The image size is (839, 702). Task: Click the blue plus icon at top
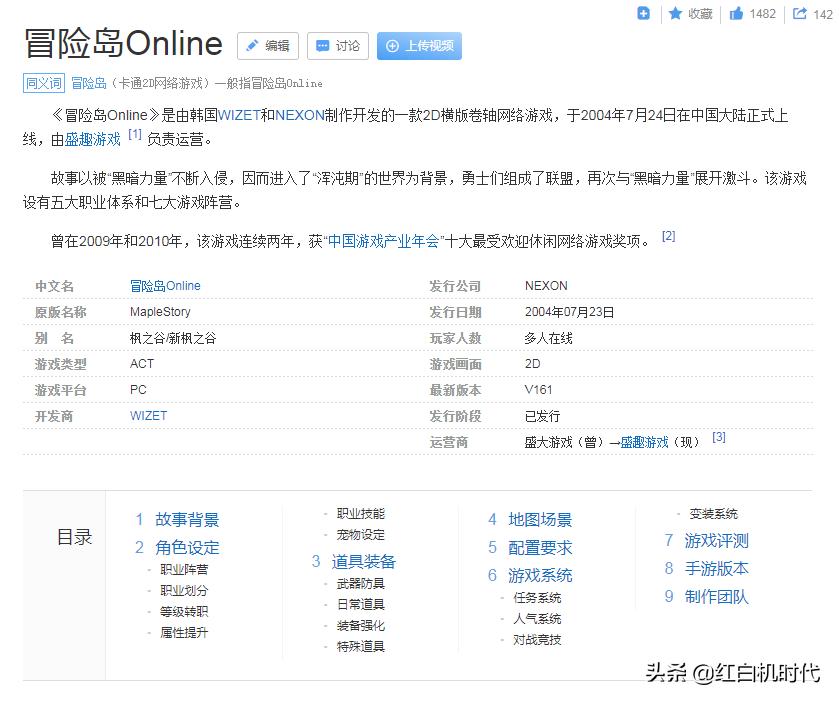[x=643, y=13]
